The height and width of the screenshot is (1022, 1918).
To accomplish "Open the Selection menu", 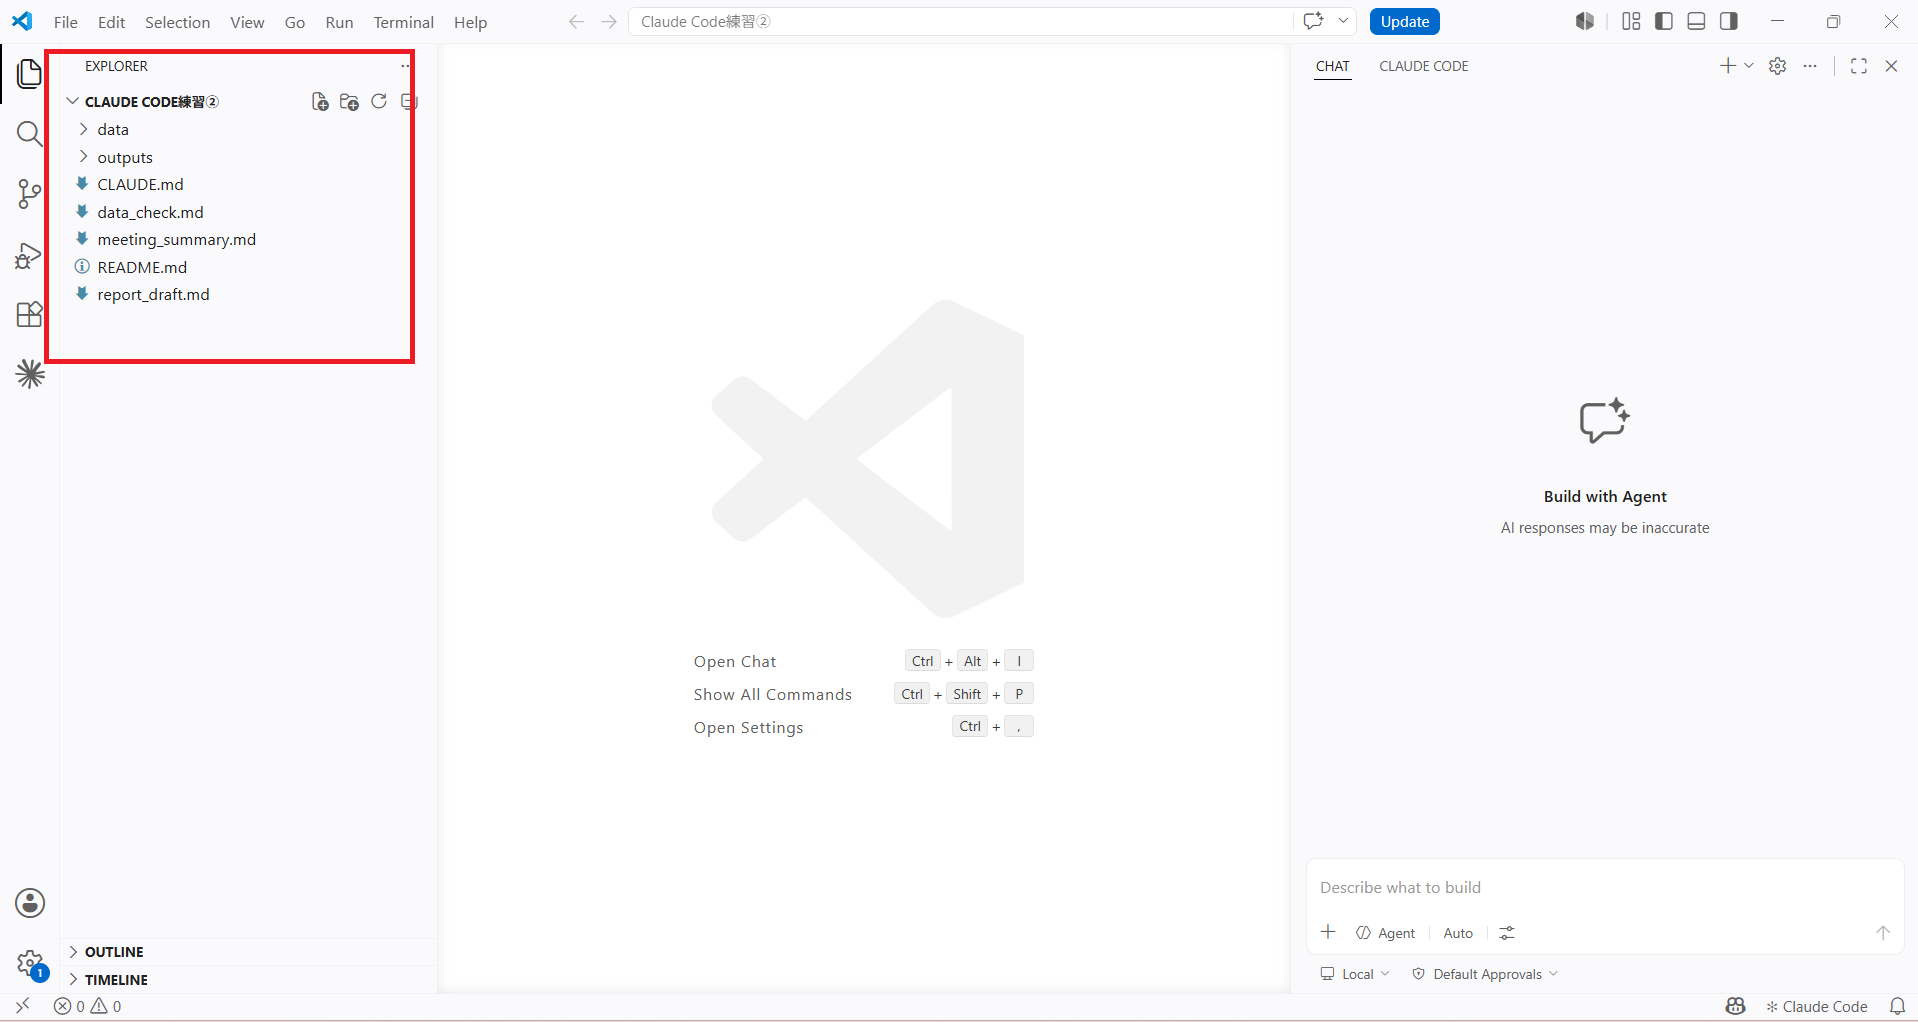I will 177,22.
